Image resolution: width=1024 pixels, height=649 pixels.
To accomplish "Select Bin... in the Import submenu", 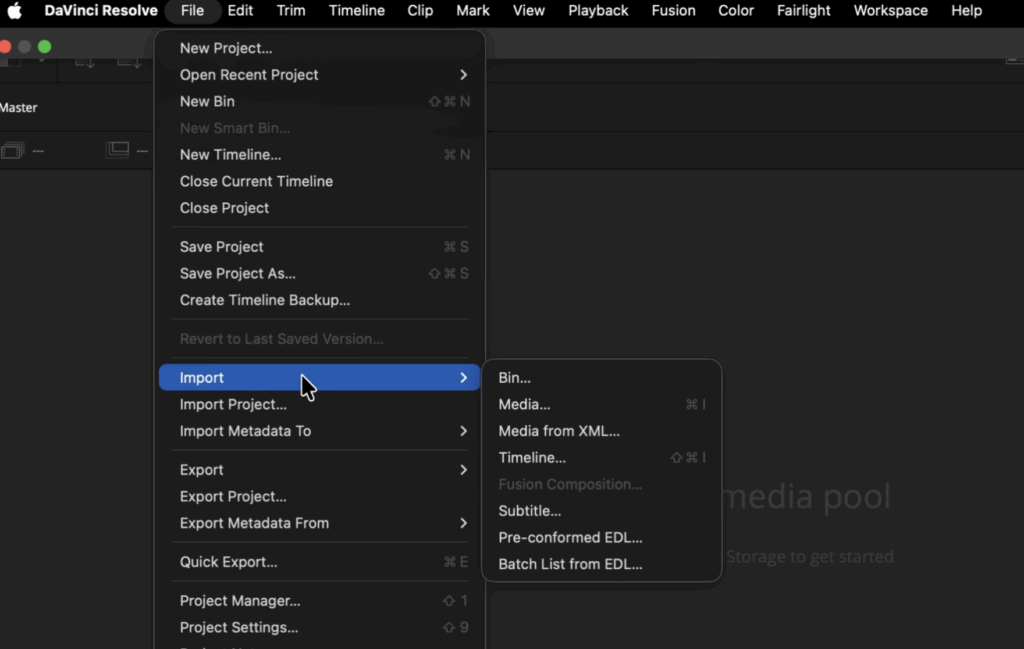I will coord(514,378).
